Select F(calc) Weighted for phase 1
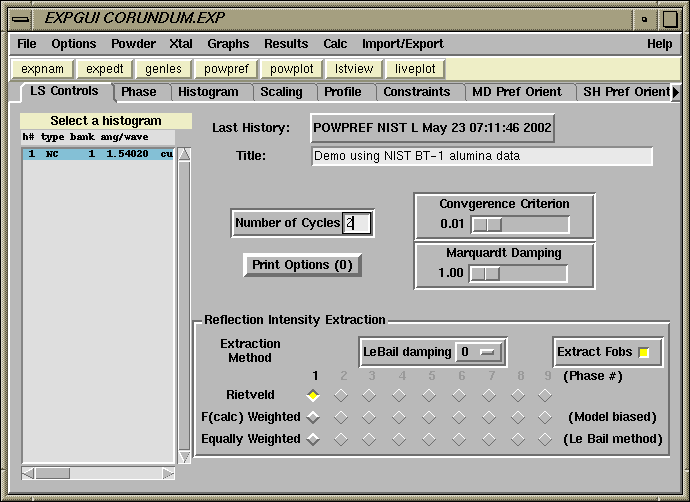Viewport: 690px width, 502px height. tap(313, 417)
